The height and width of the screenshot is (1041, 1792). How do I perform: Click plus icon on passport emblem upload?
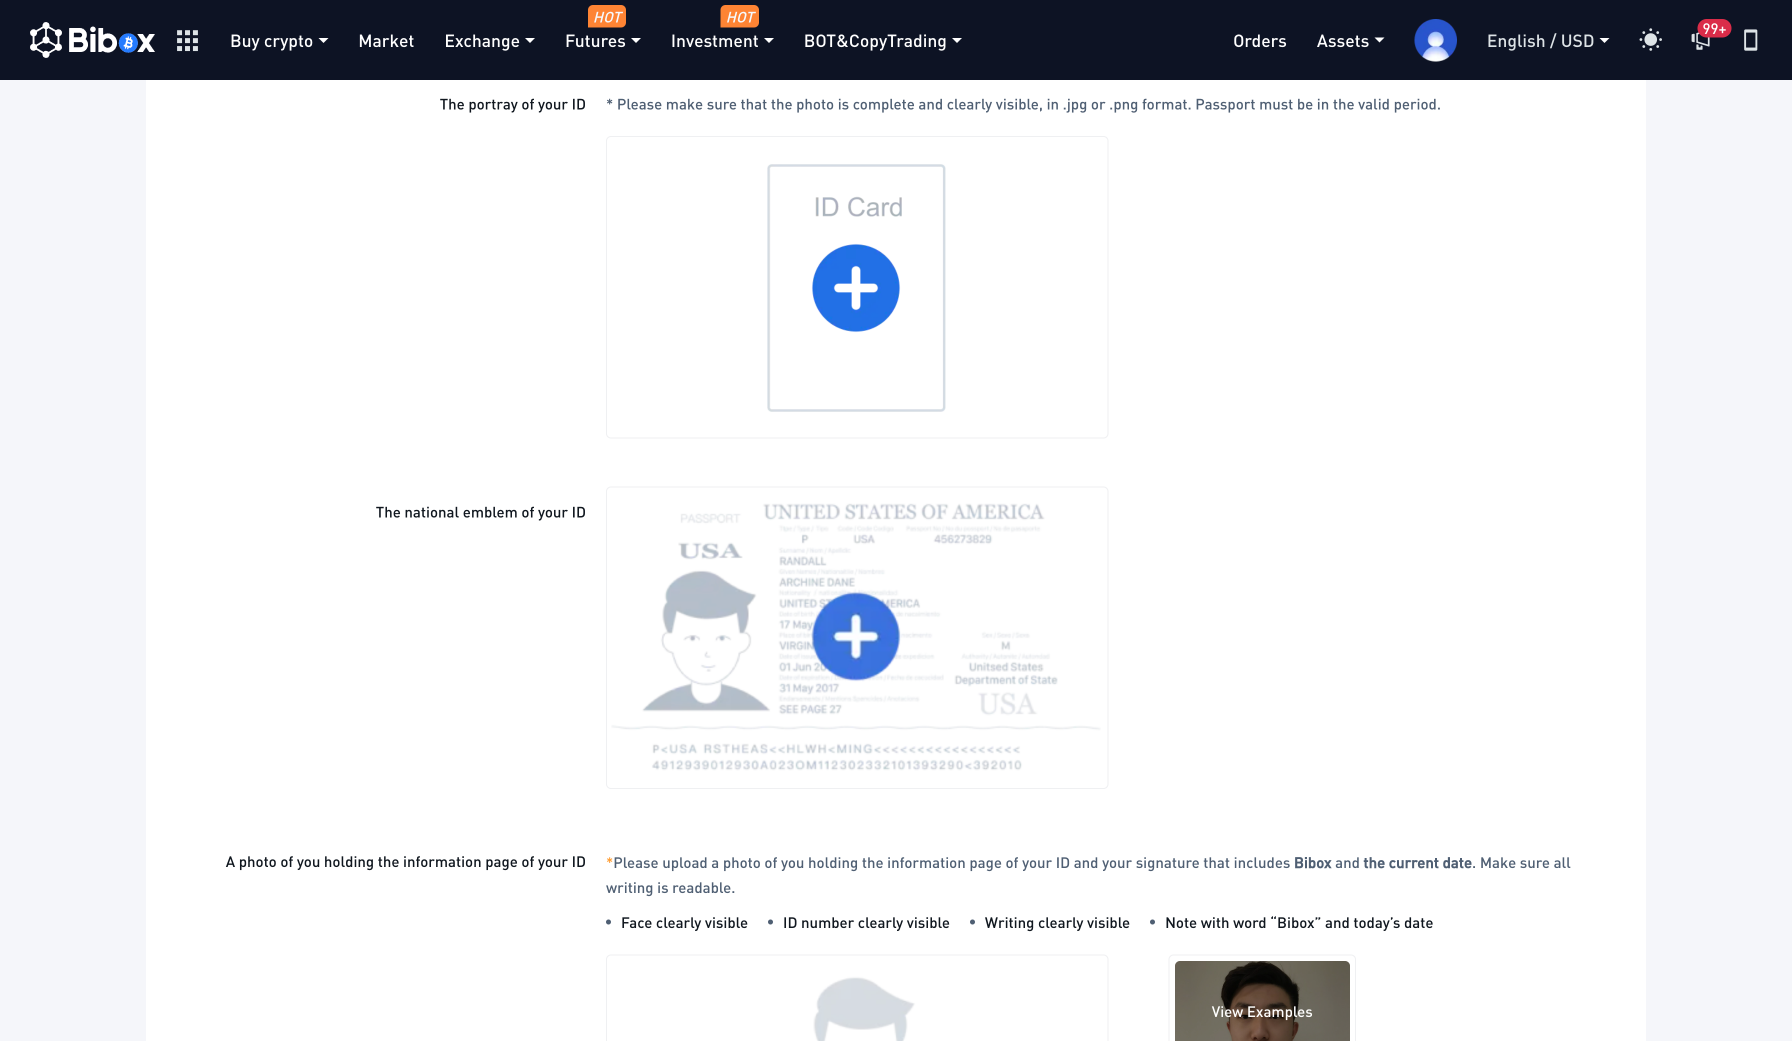tap(855, 637)
